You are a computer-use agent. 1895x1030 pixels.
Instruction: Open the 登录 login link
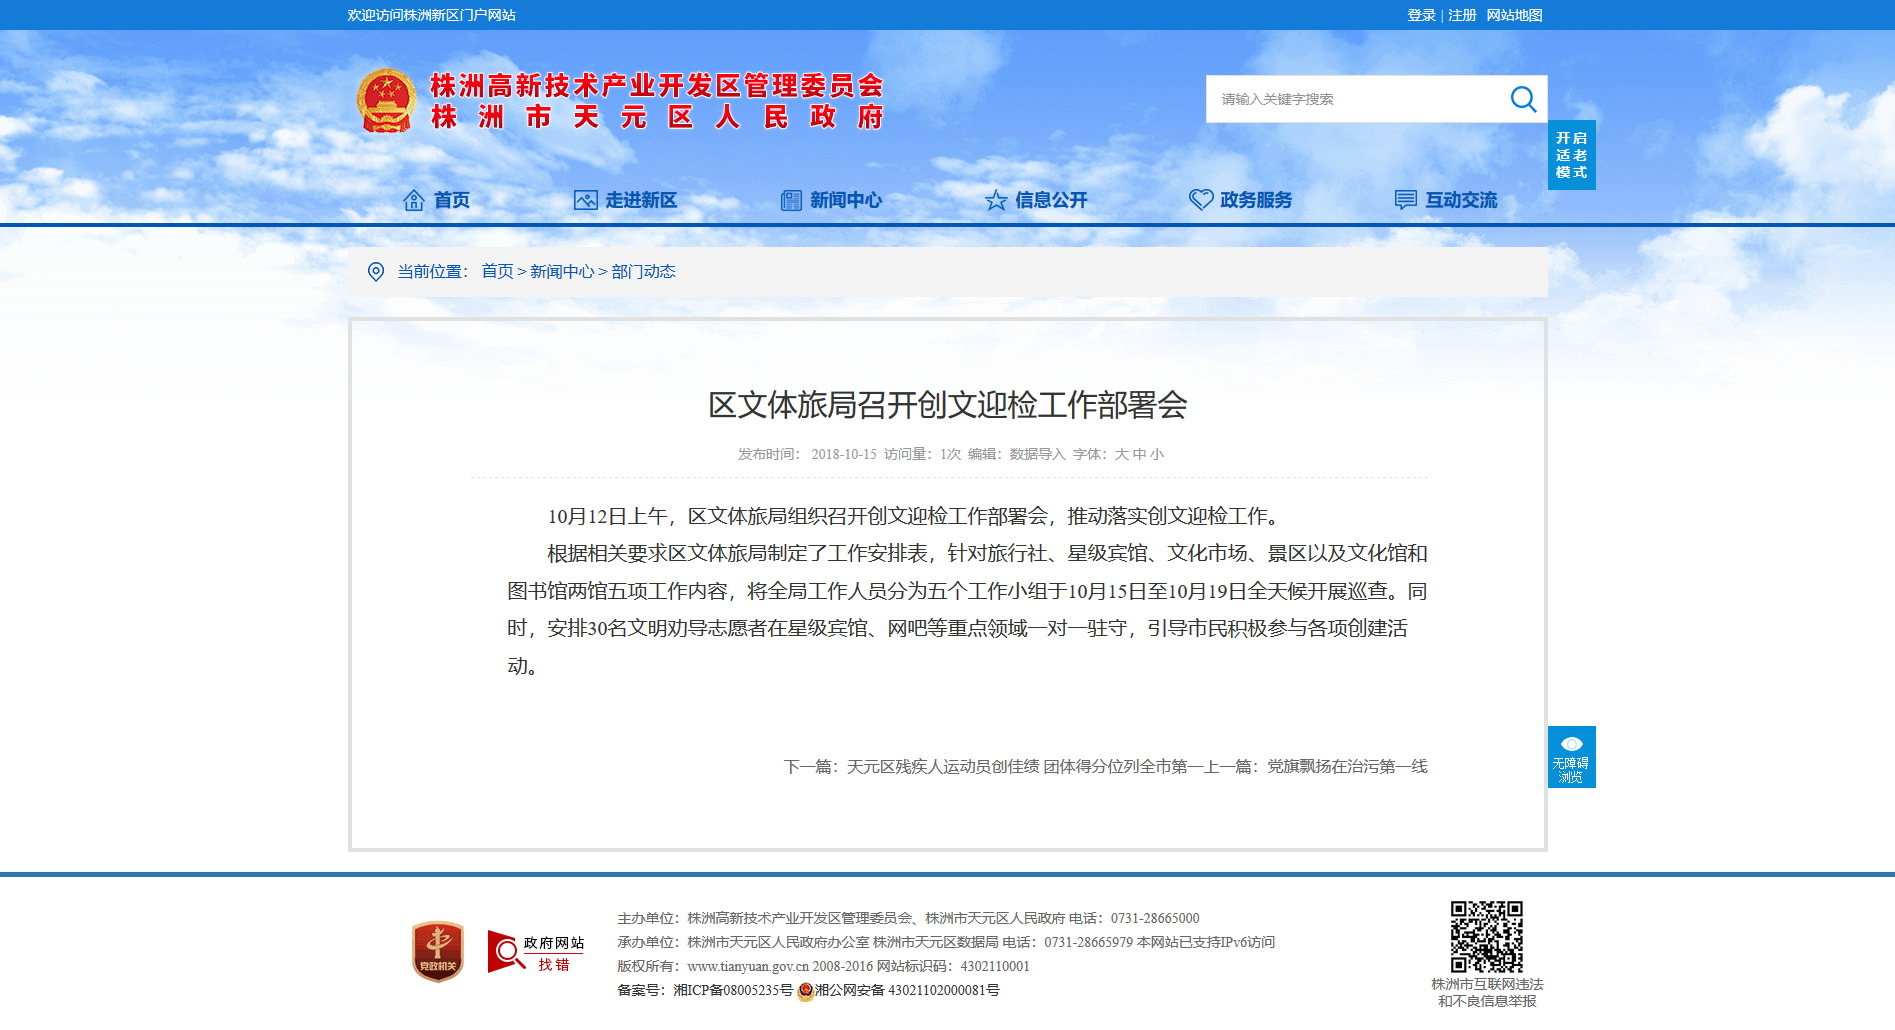1421,15
